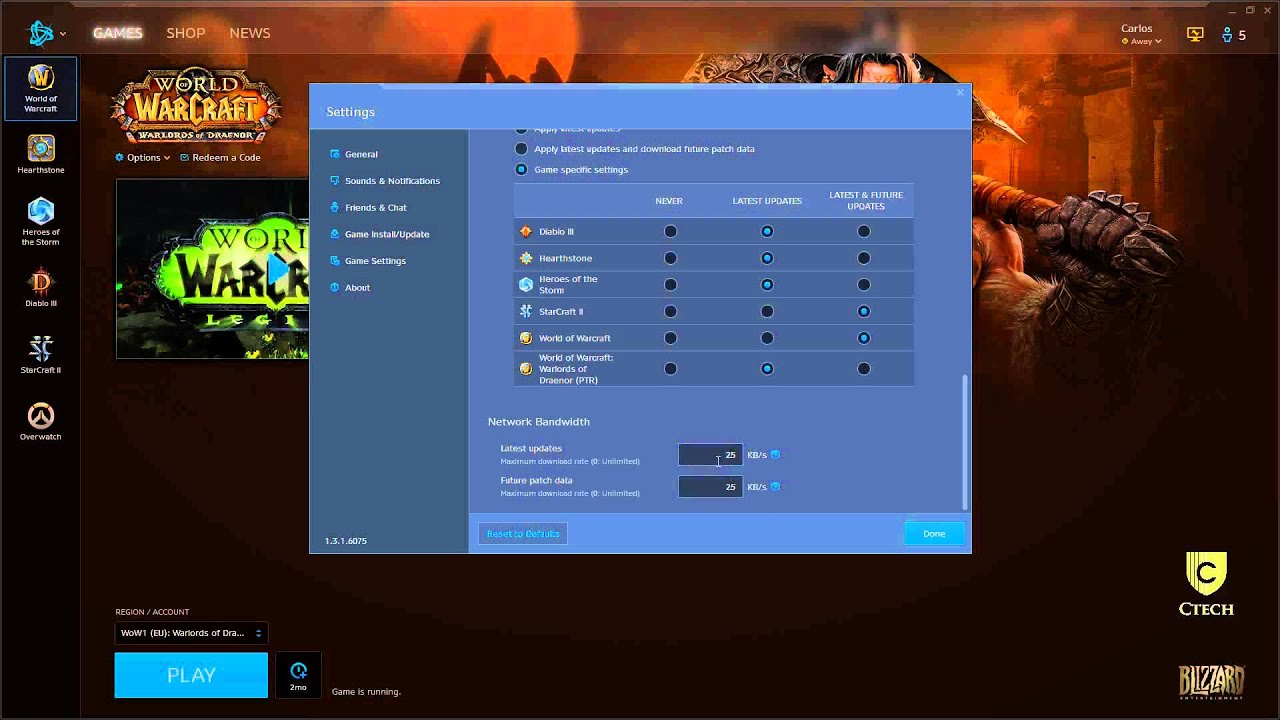Click the World of Warcraft Warlords logo
This screenshot has height=720, width=1280.
(x=196, y=105)
